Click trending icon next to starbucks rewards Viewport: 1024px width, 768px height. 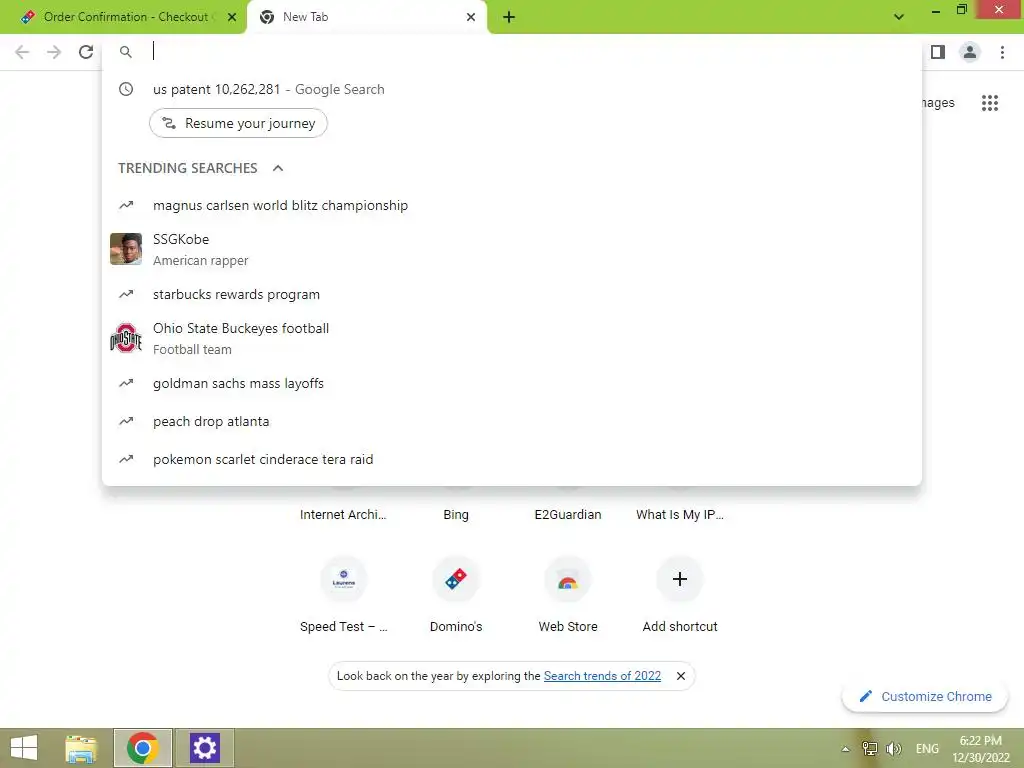pyautogui.click(x=126, y=295)
